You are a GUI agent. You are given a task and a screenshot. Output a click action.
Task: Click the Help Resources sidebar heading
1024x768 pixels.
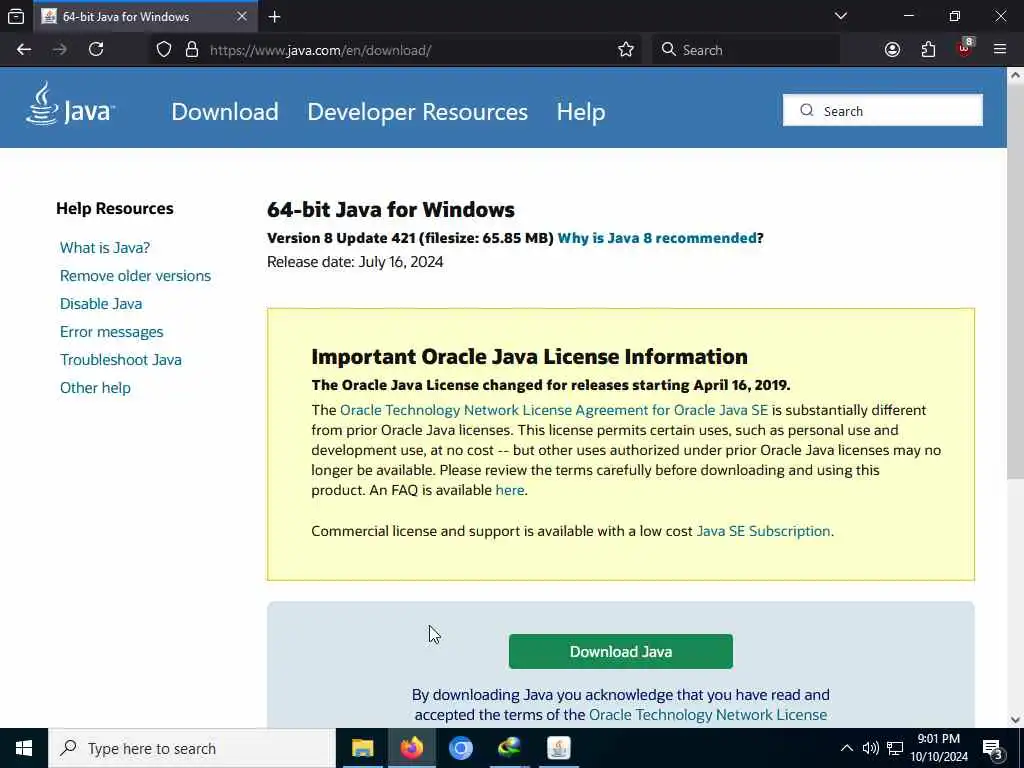tap(115, 208)
